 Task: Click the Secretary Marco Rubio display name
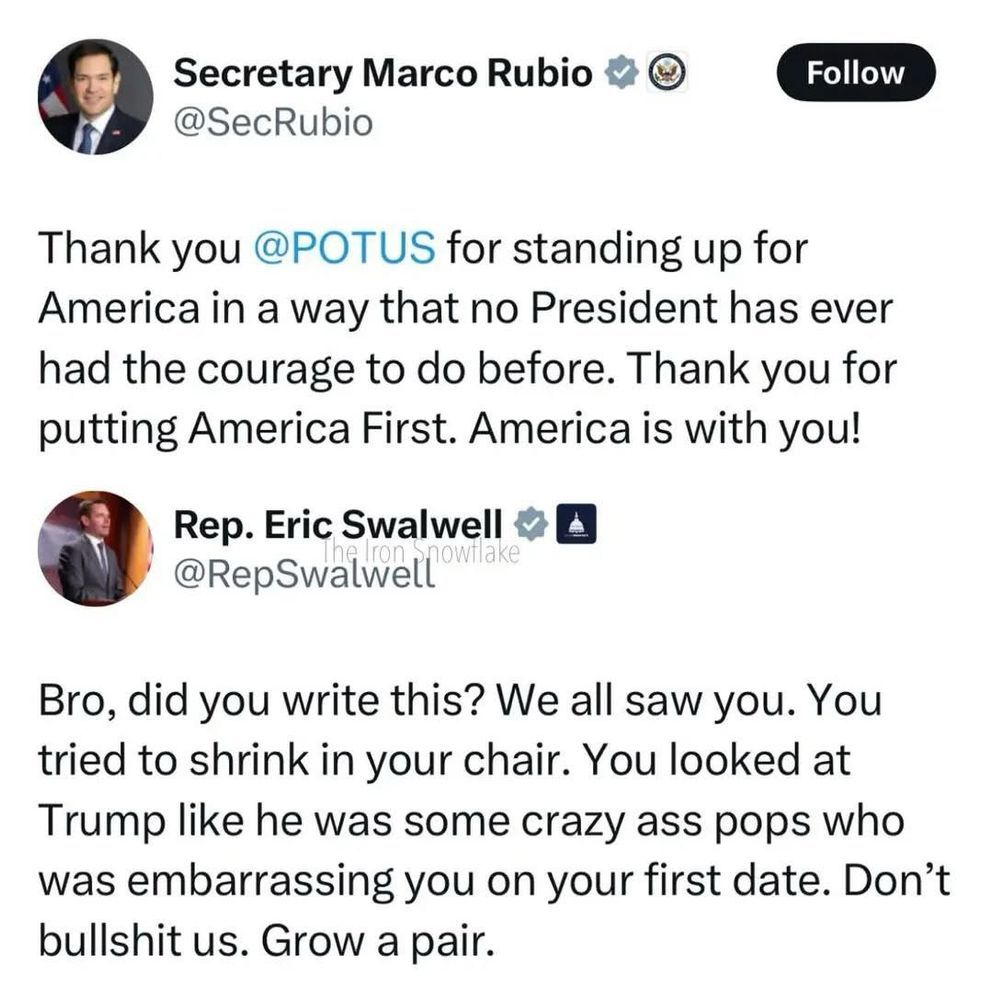[x=383, y=73]
